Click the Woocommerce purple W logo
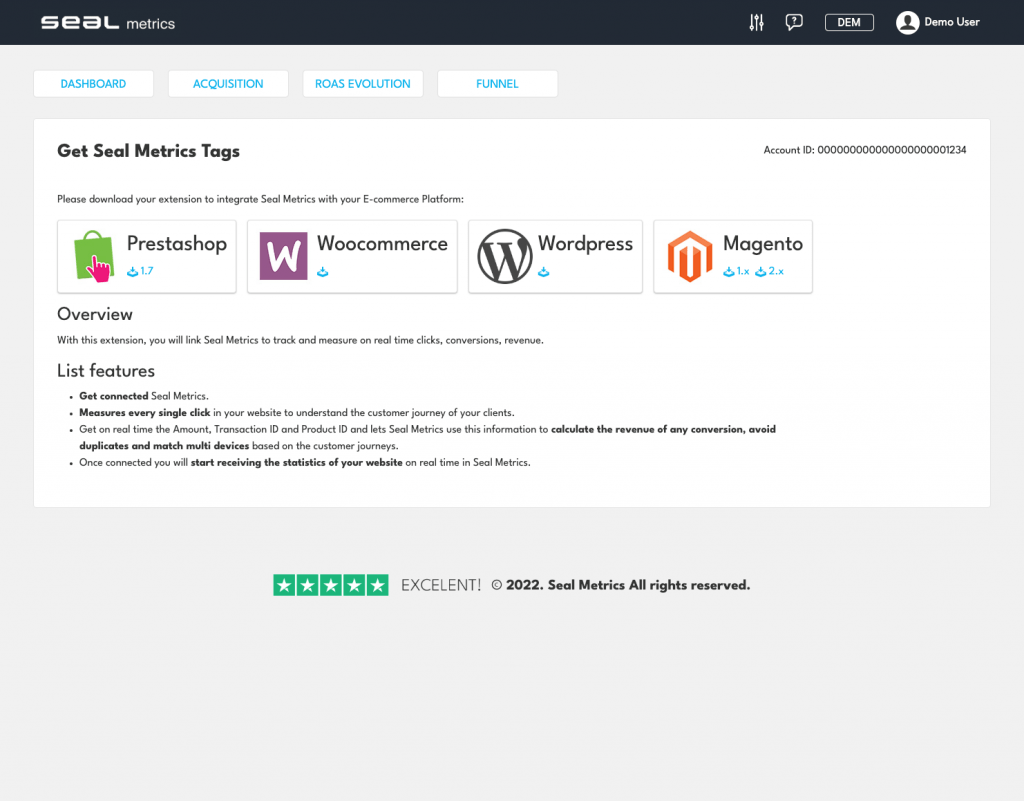1024x801 pixels. 284,257
